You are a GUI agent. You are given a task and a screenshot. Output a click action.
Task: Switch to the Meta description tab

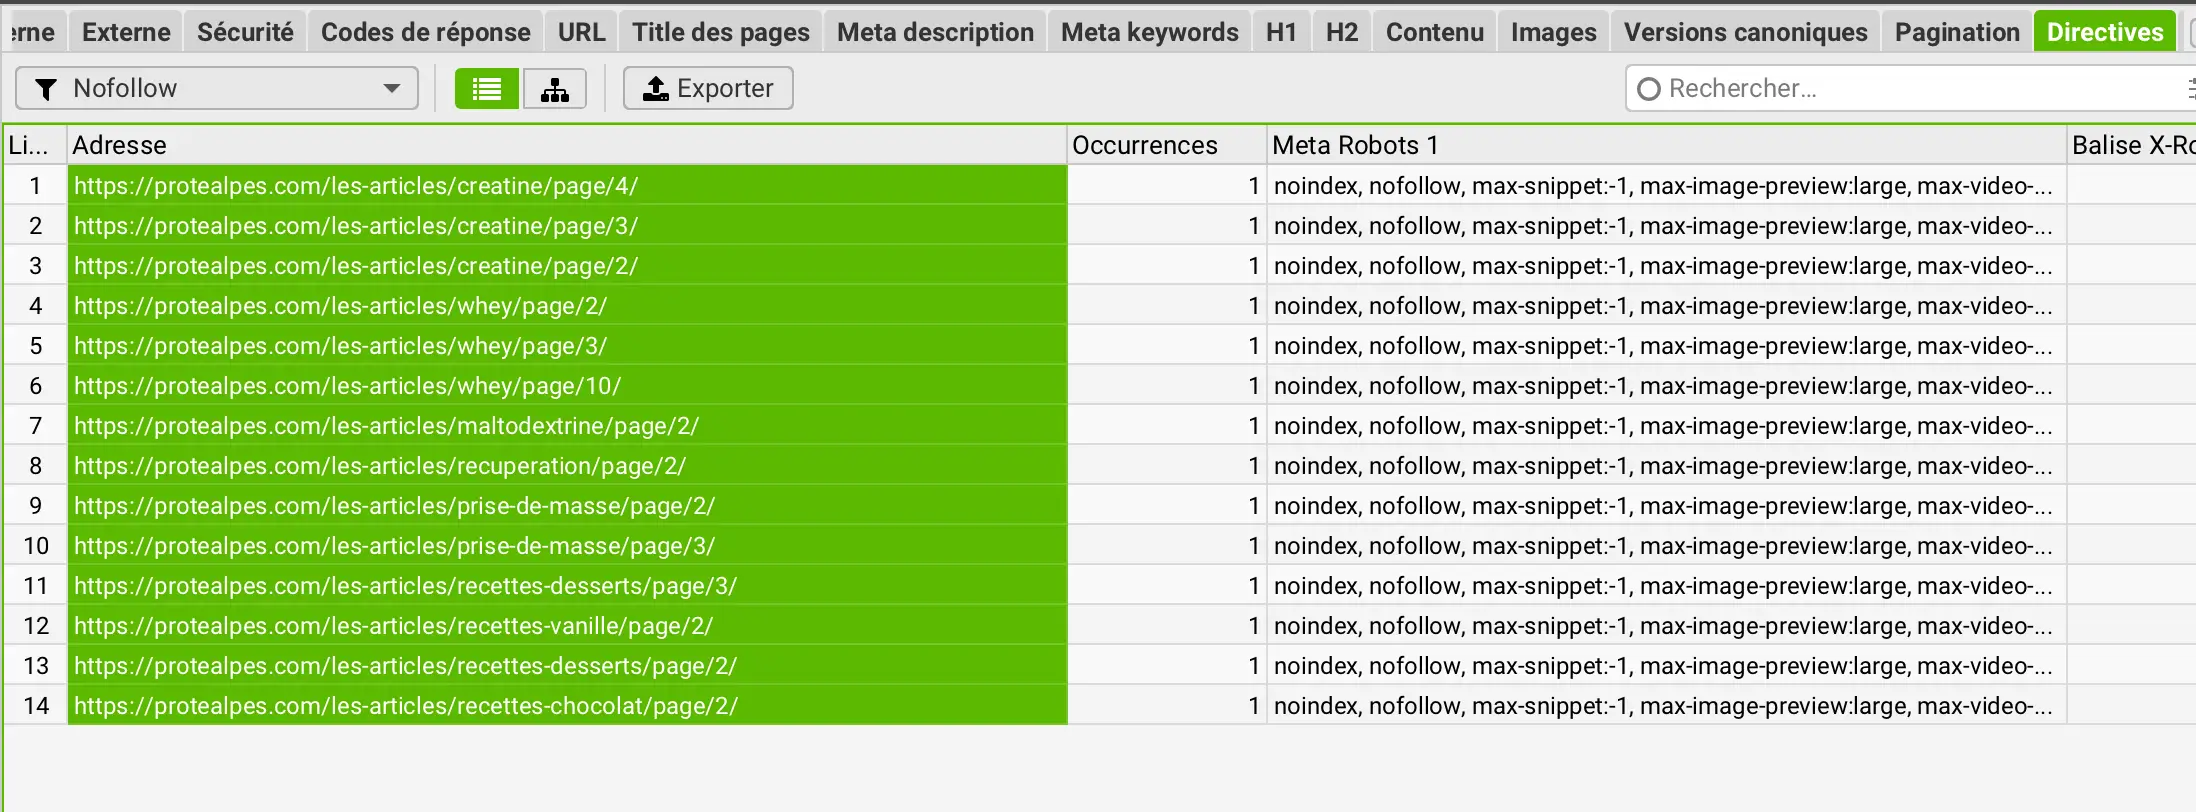pyautogui.click(x=934, y=32)
